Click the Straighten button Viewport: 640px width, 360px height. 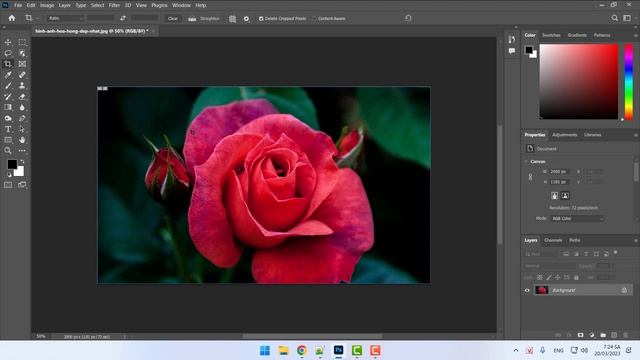pos(204,19)
